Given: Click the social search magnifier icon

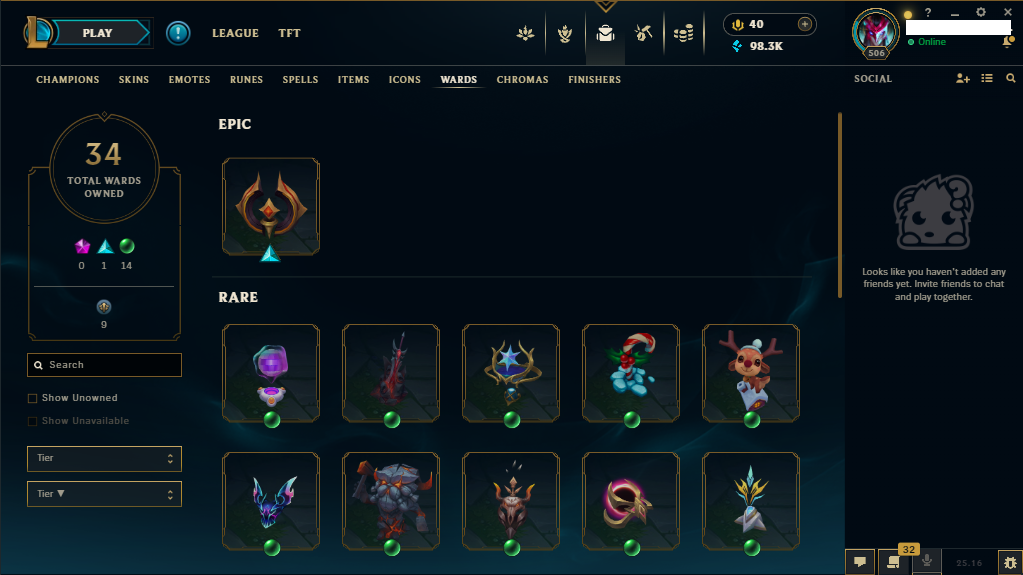Looking at the screenshot, I should 1011,78.
